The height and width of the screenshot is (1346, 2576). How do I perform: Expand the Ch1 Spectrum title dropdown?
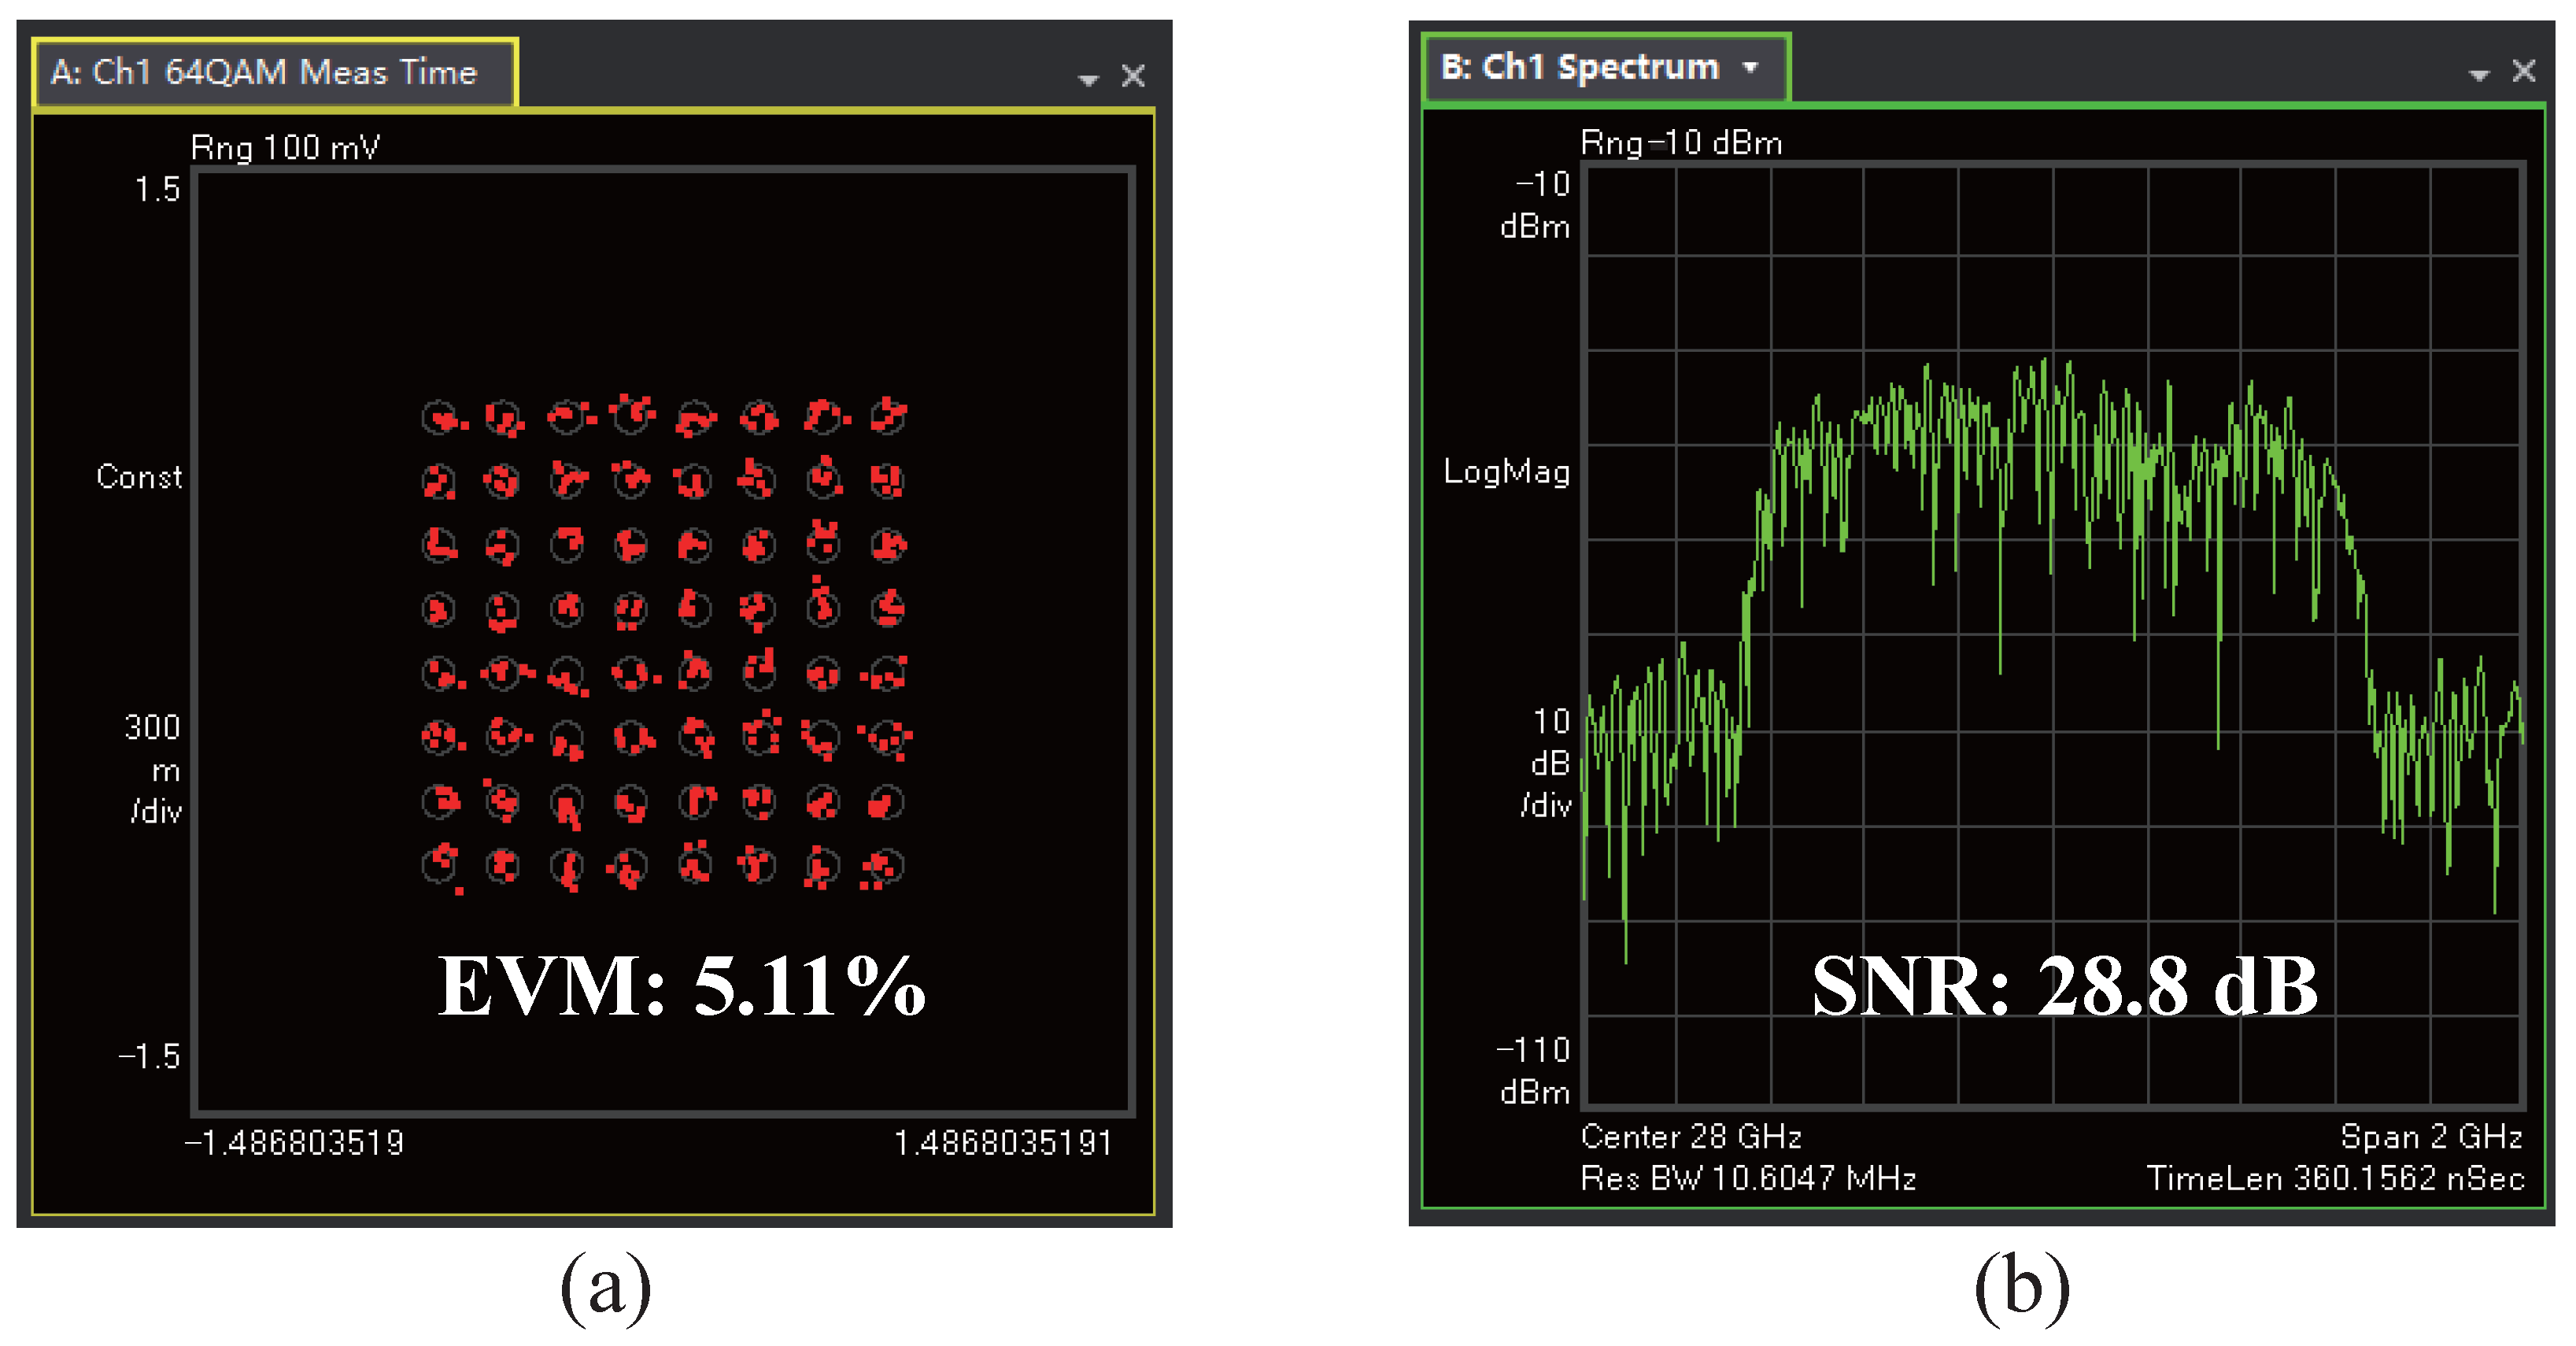click(x=1750, y=68)
